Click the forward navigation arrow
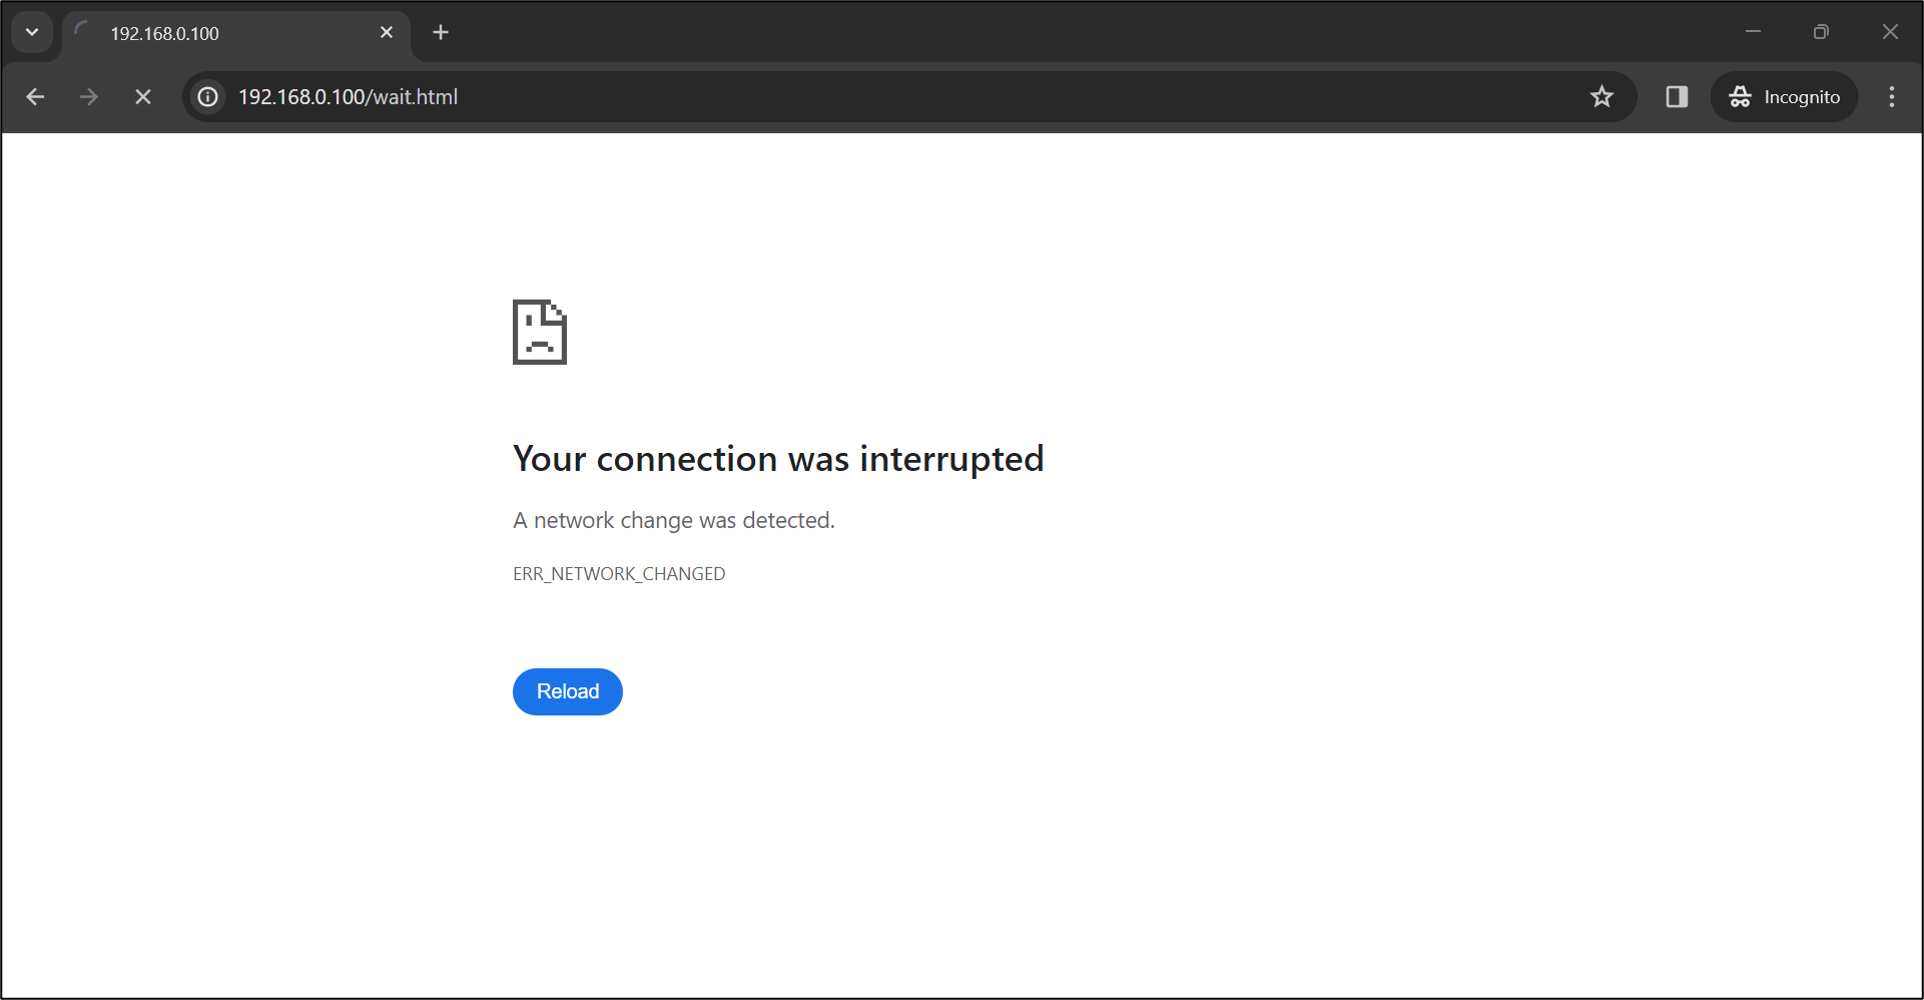1924x1000 pixels. point(89,97)
